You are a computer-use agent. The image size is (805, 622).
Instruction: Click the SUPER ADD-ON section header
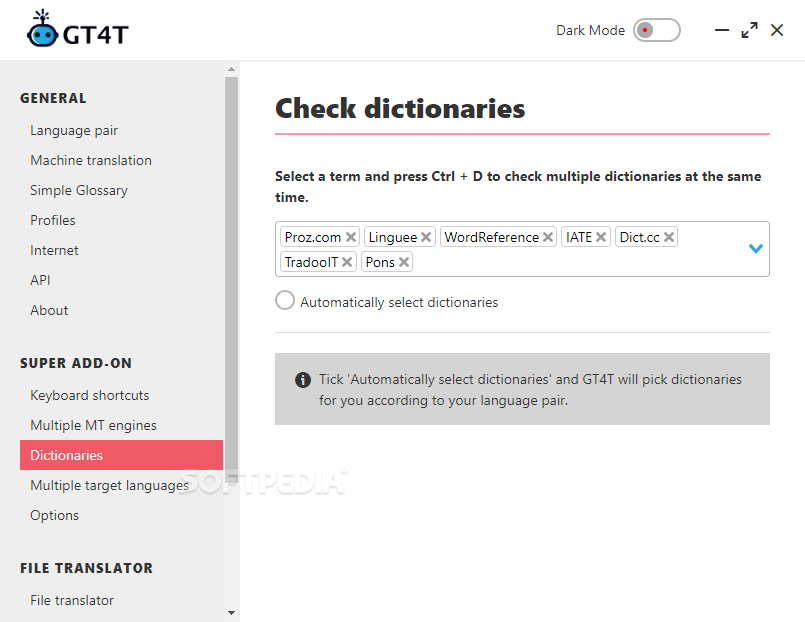(x=76, y=363)
